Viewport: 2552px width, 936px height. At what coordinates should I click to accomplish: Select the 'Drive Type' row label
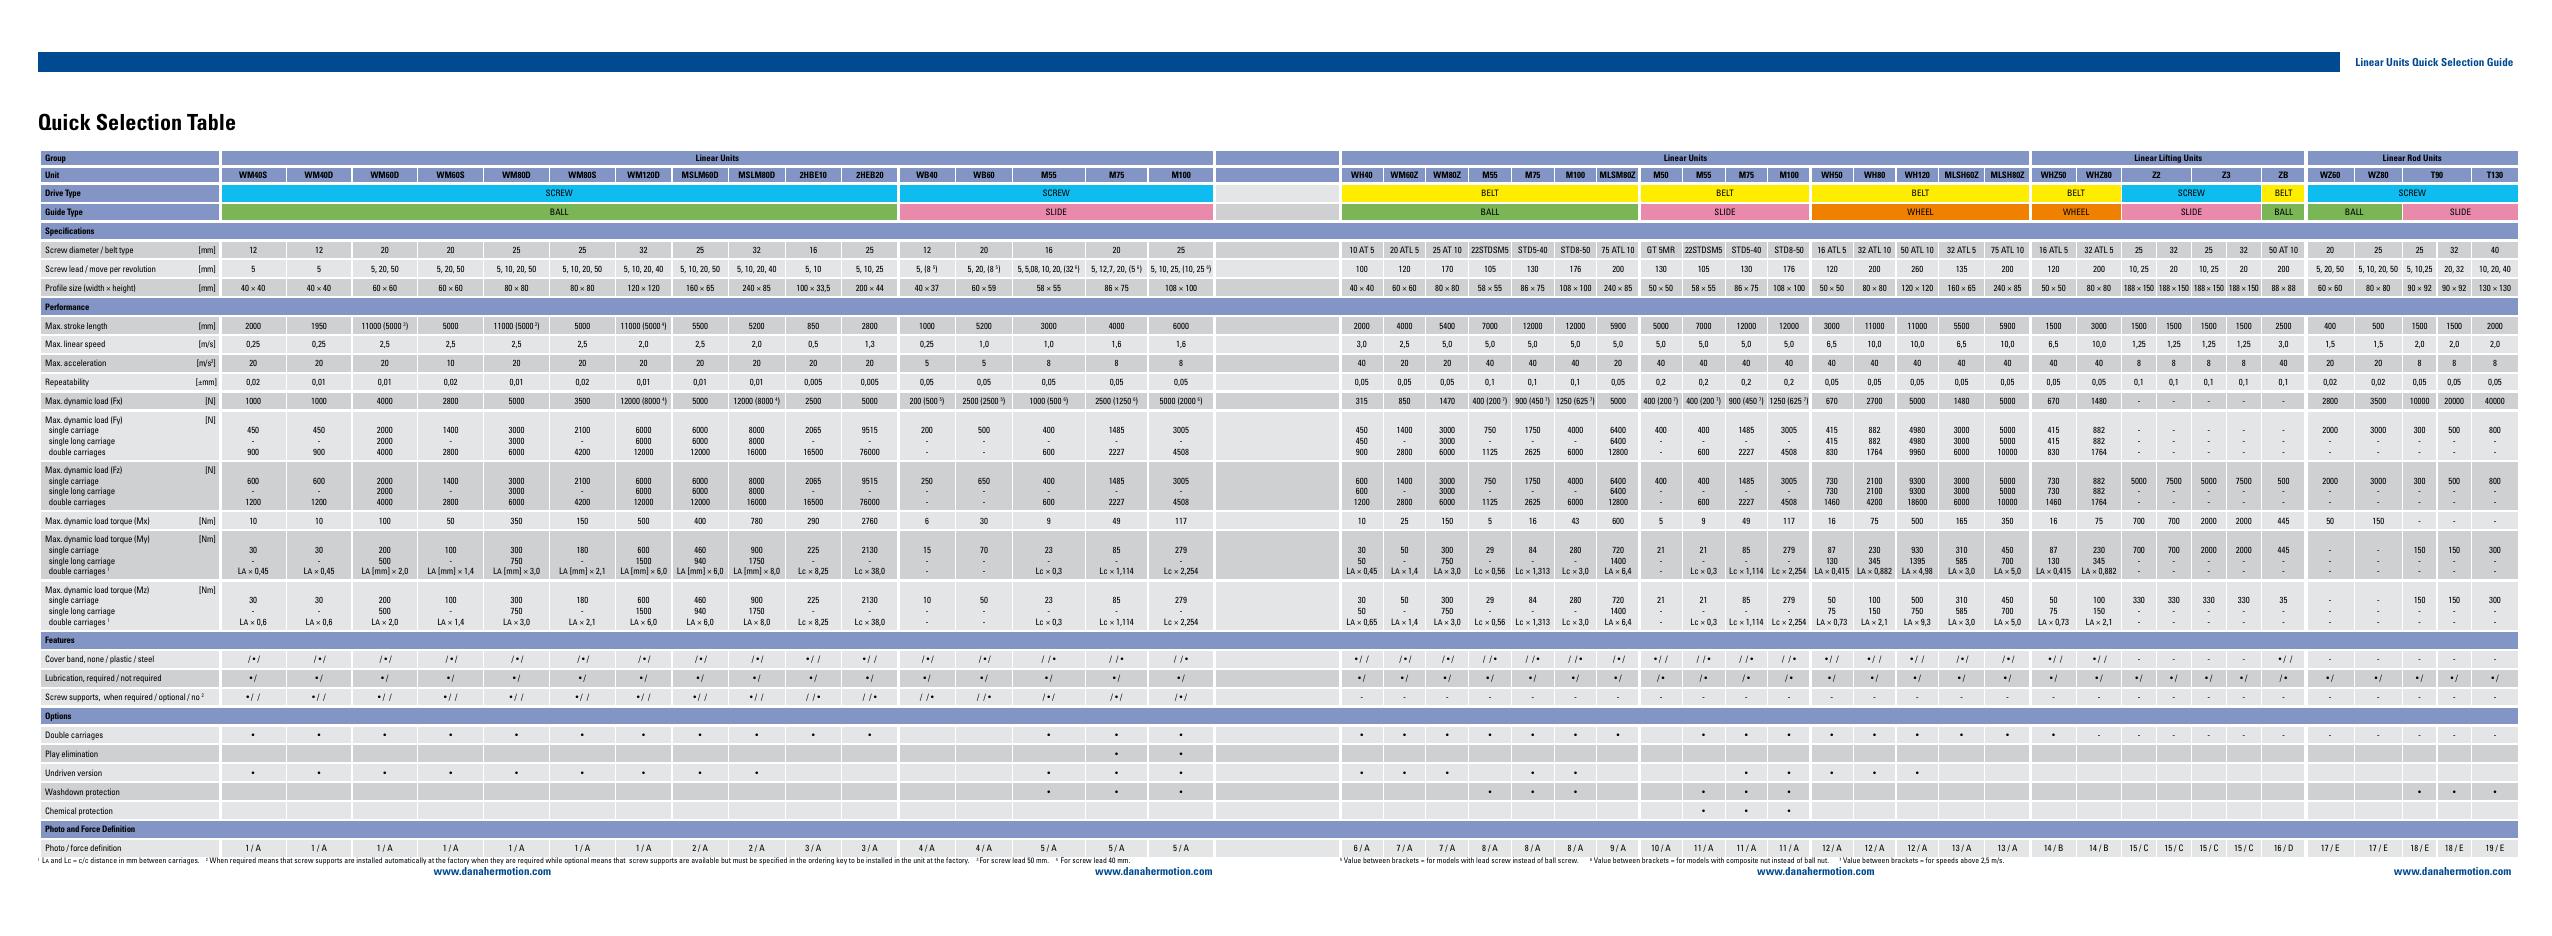[x=62, y=193]
